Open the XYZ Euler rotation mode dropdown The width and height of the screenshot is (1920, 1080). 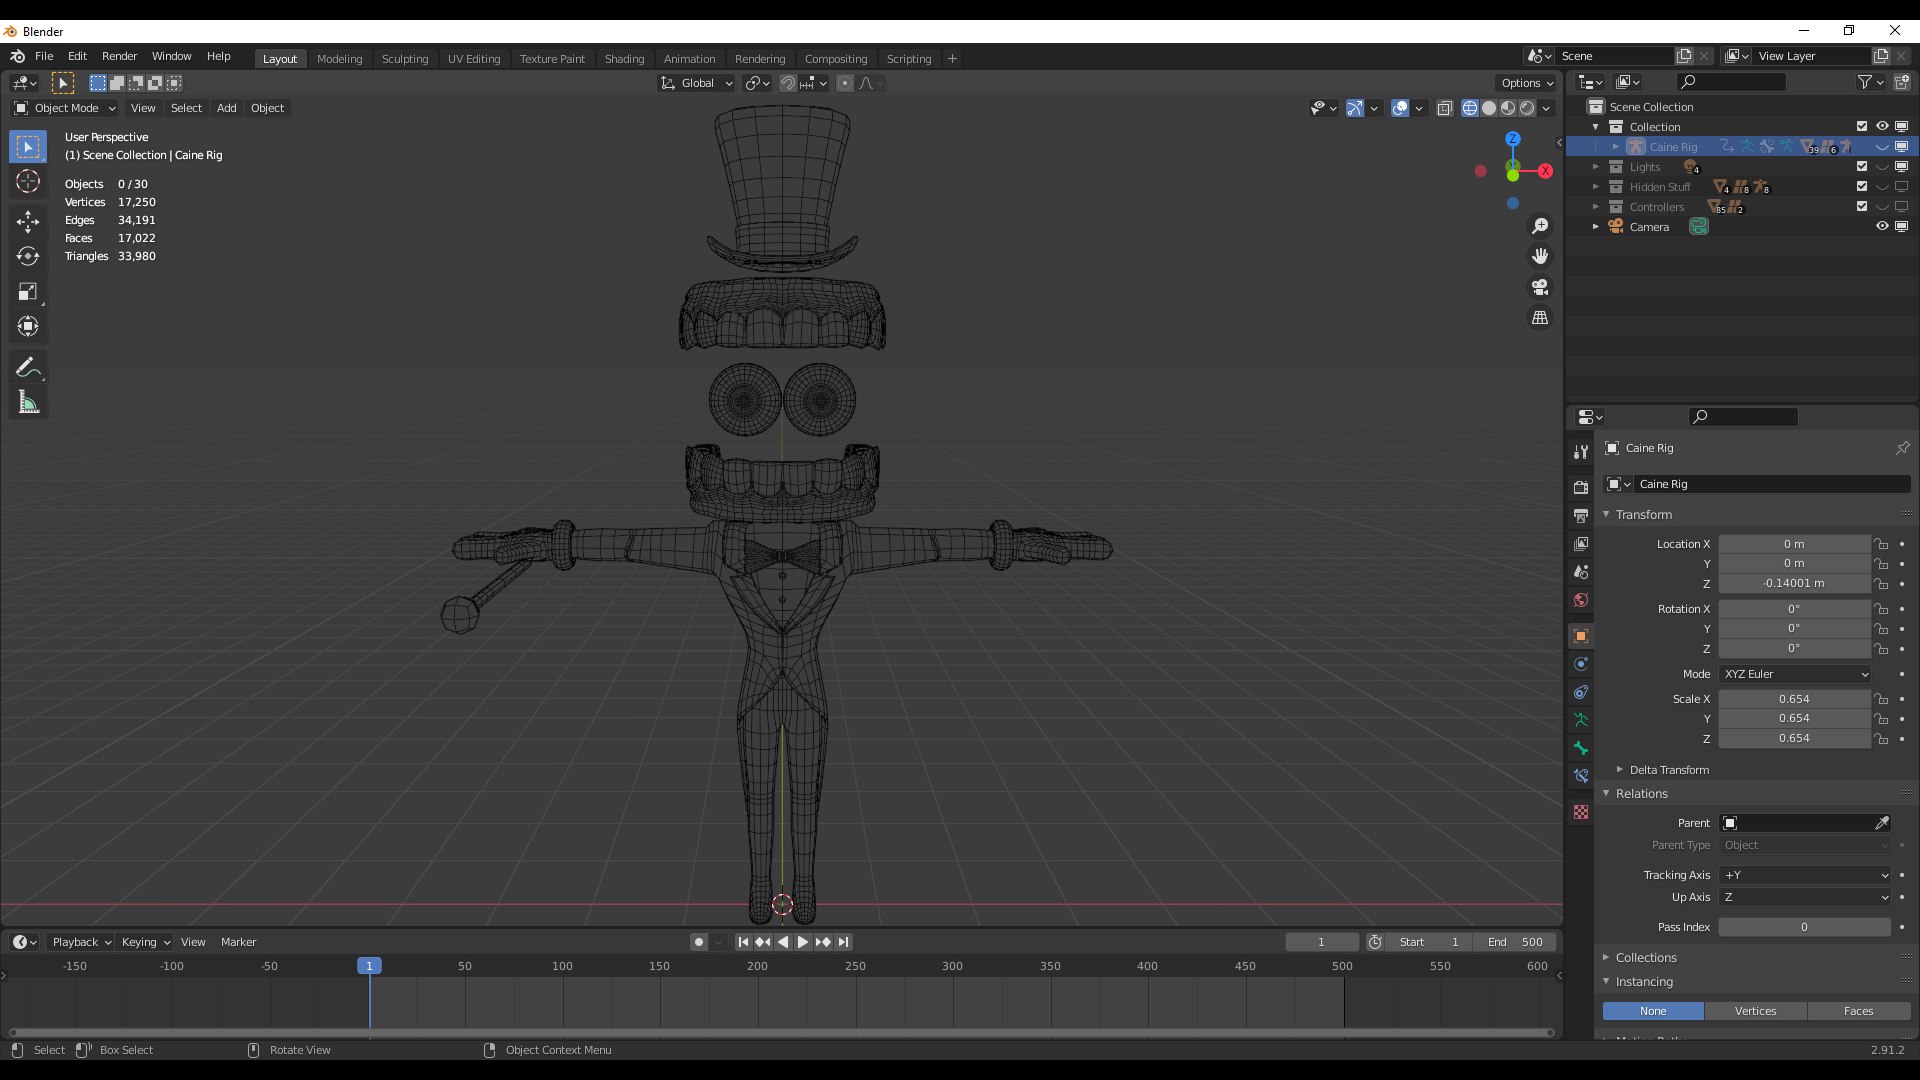tap(1795, 674)
